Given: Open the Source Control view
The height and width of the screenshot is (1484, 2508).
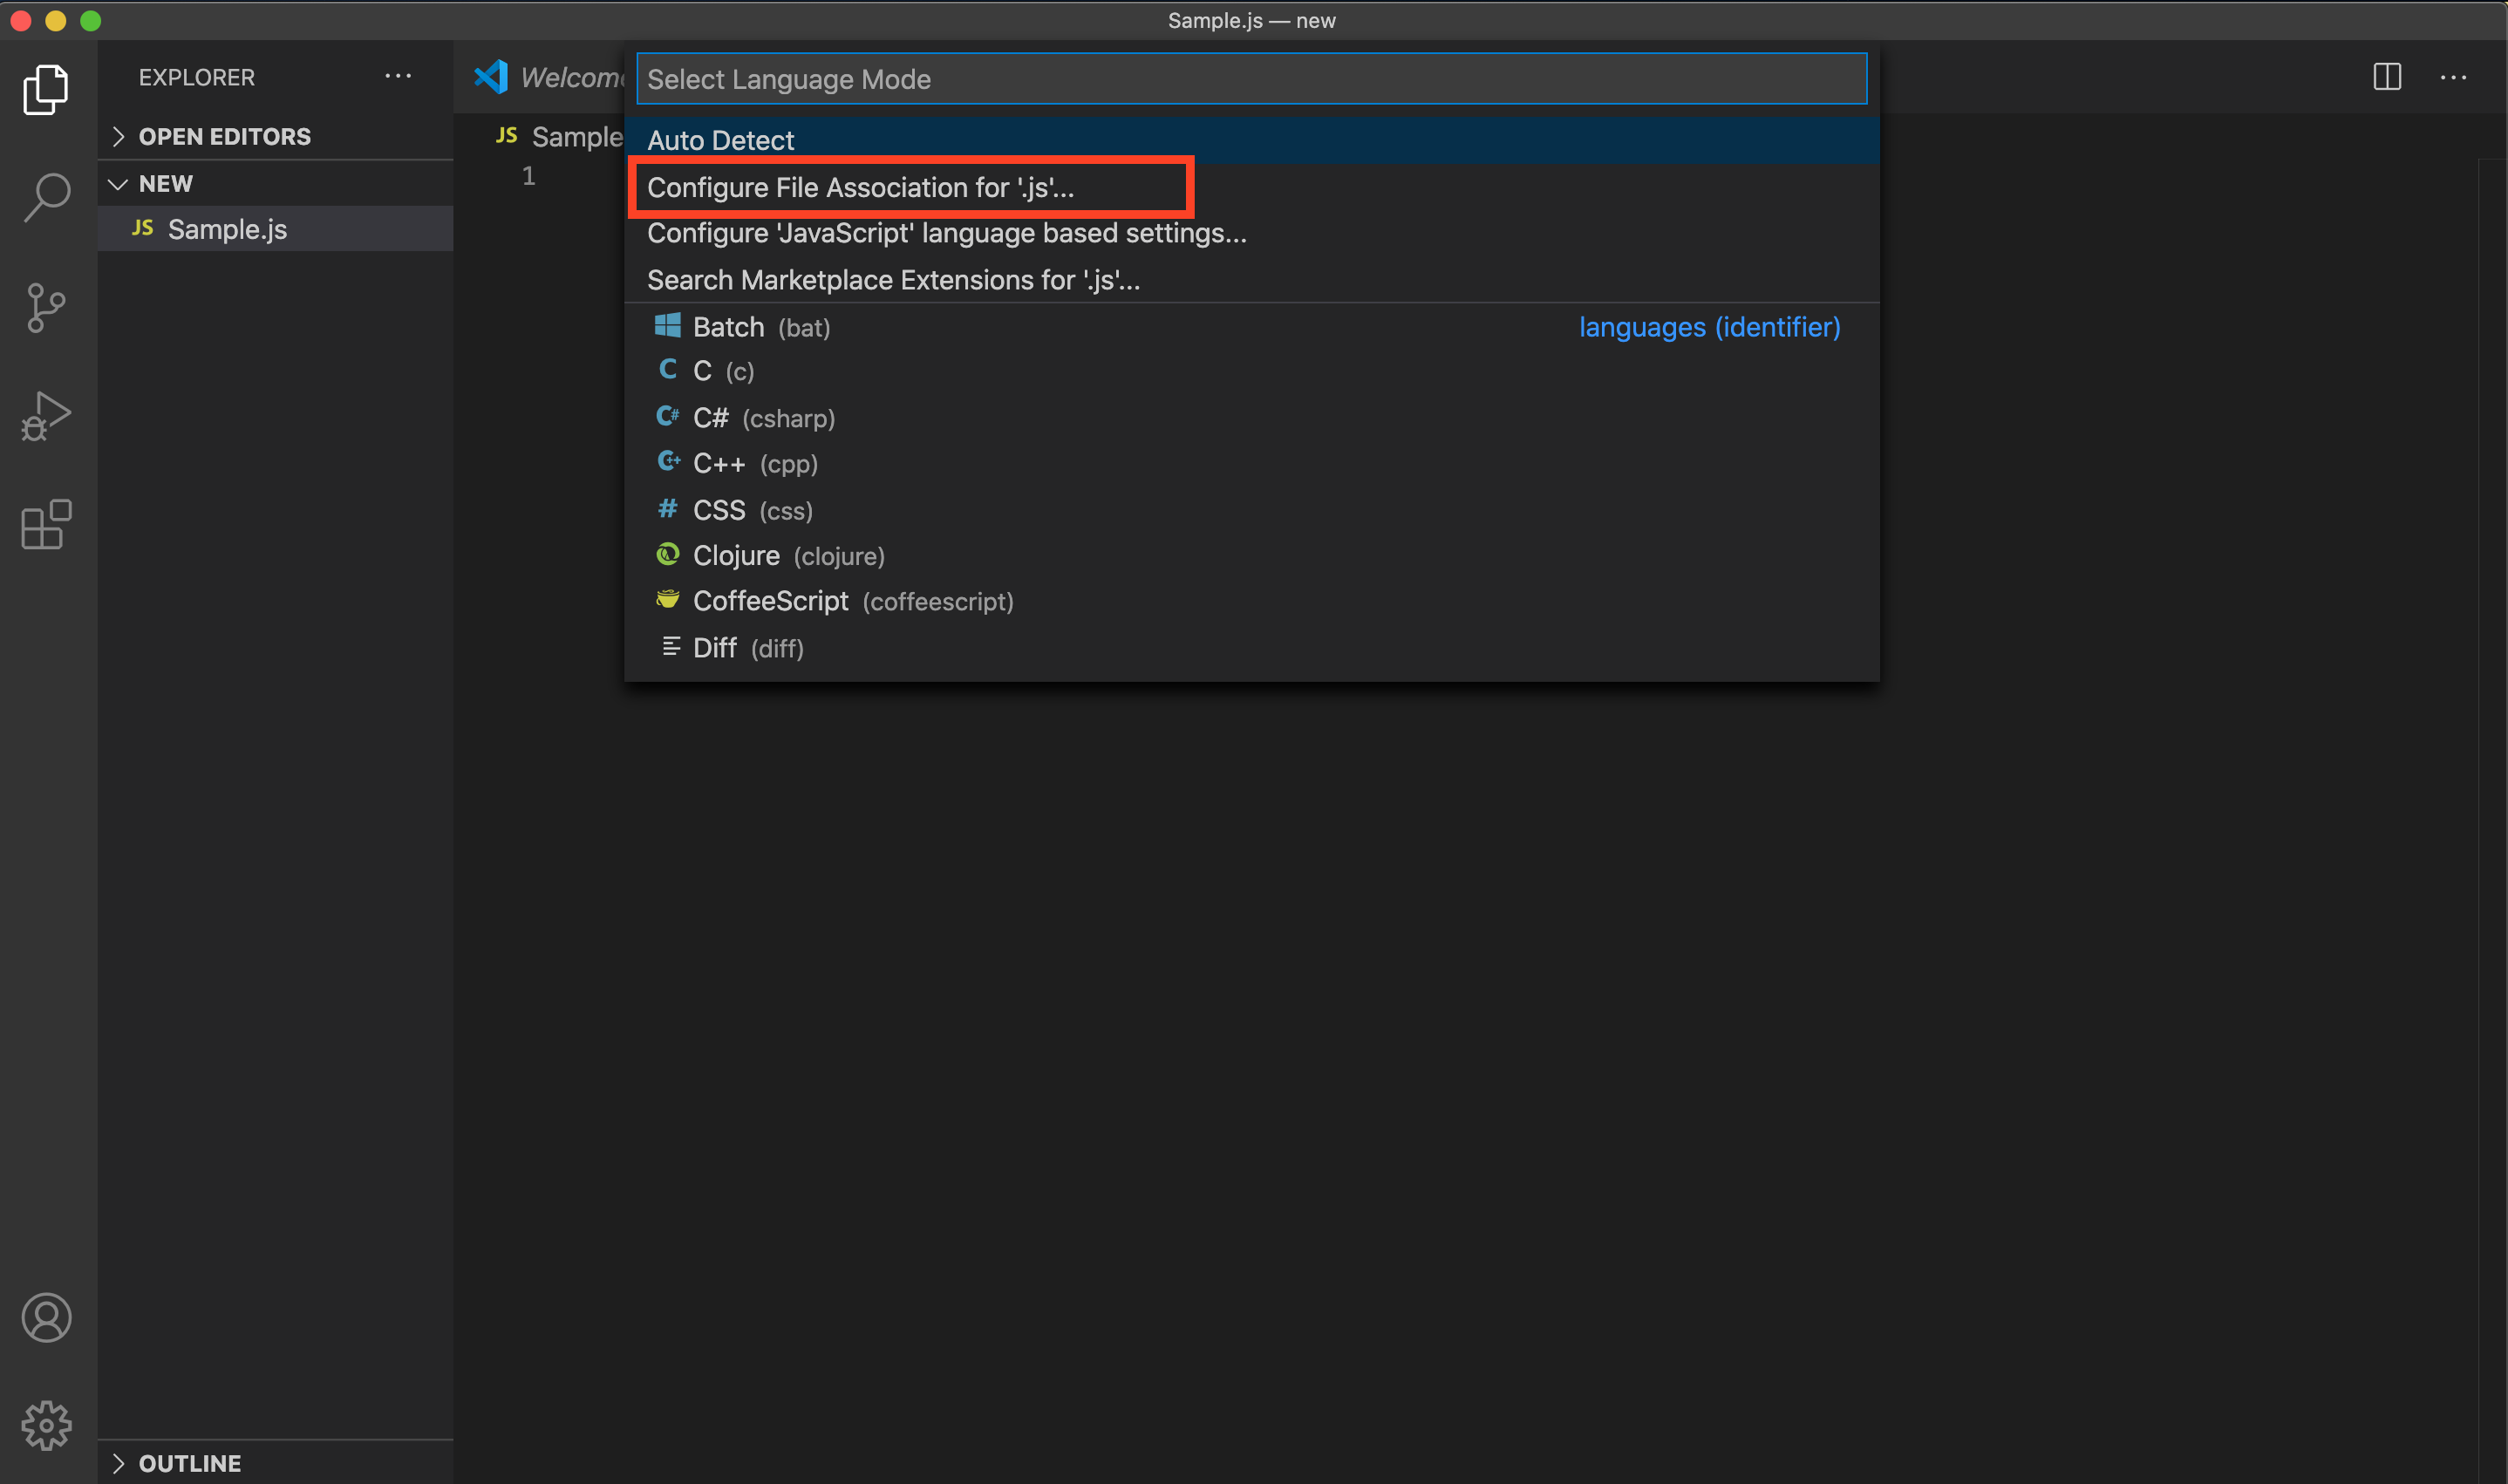Looking at the screenshot, I should tap(46, 307).
